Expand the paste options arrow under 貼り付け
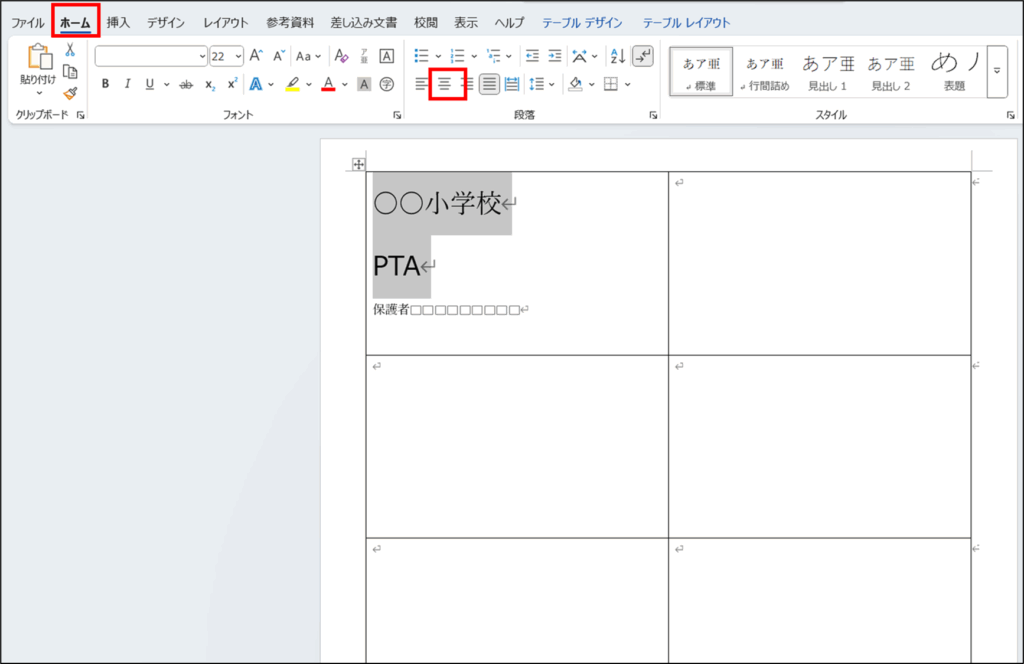The image size is (1024, 664). click(x=39, y=93)
